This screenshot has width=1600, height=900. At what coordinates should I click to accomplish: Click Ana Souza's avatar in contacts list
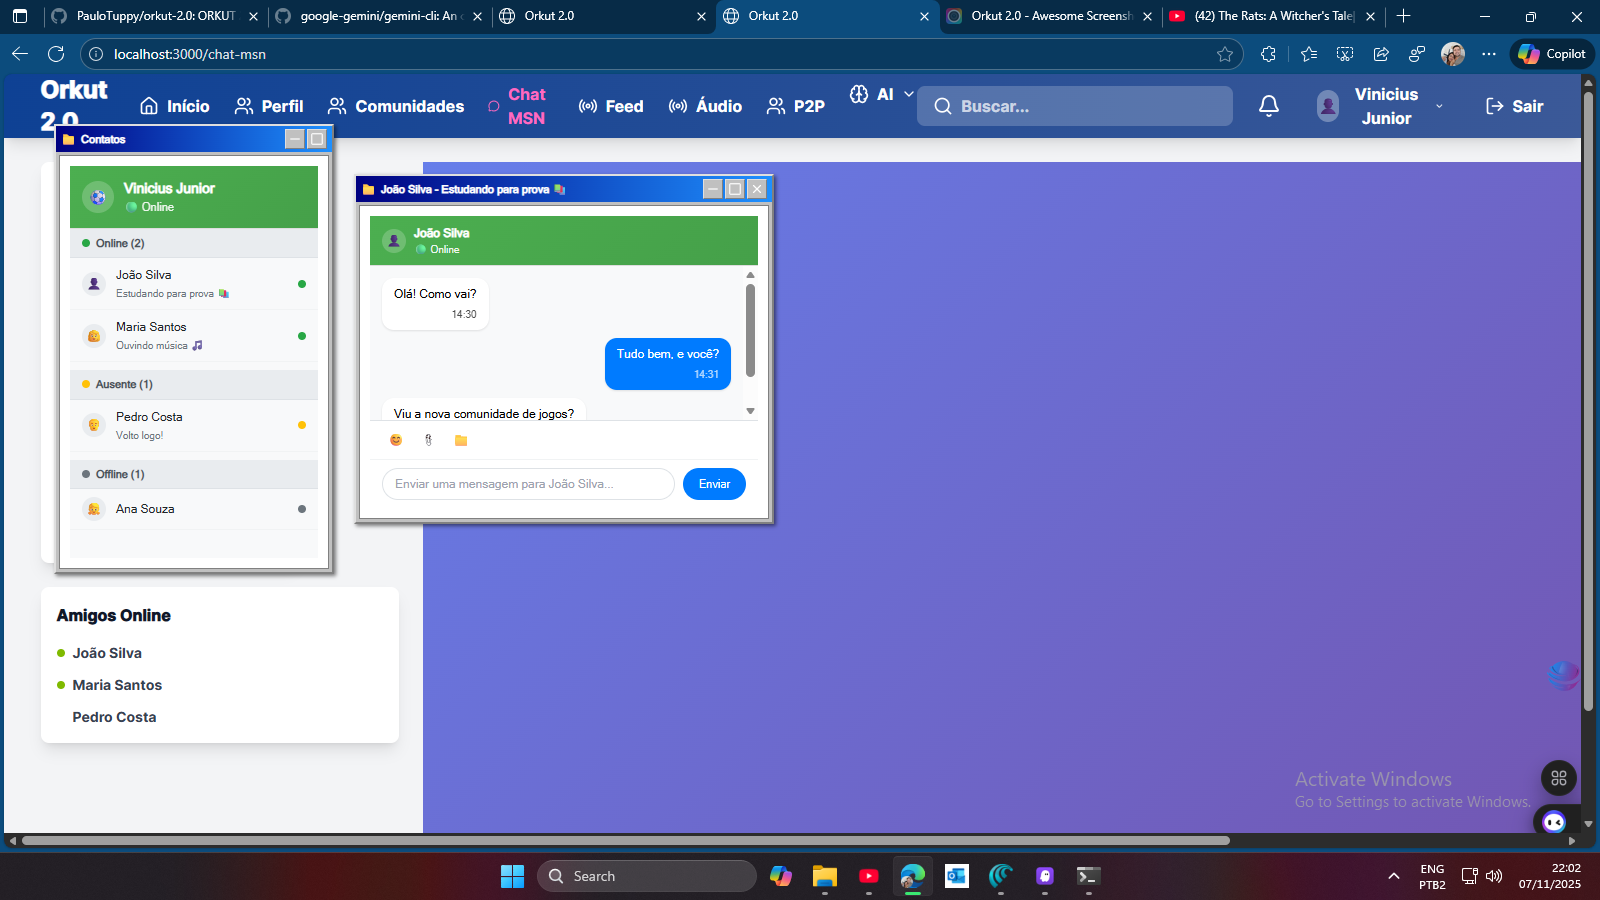tap(94, 509)
